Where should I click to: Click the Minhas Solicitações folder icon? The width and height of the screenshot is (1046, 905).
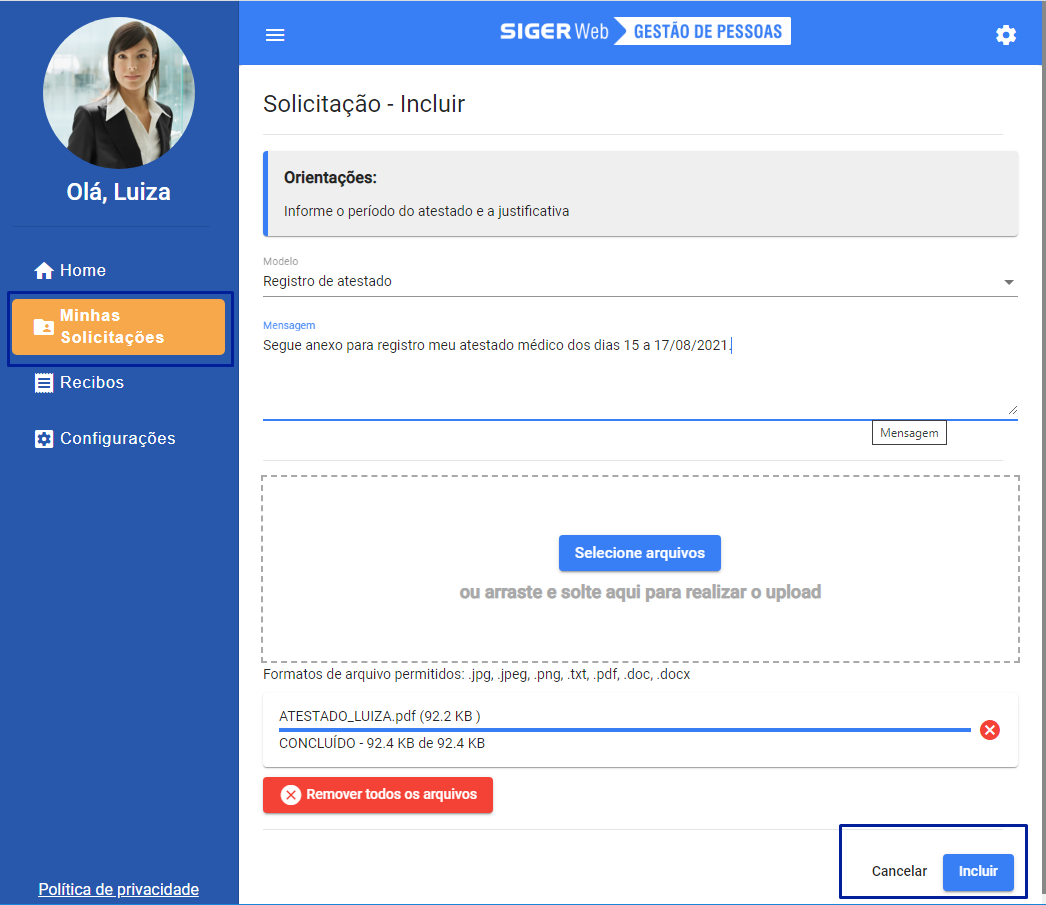point(44,327)
